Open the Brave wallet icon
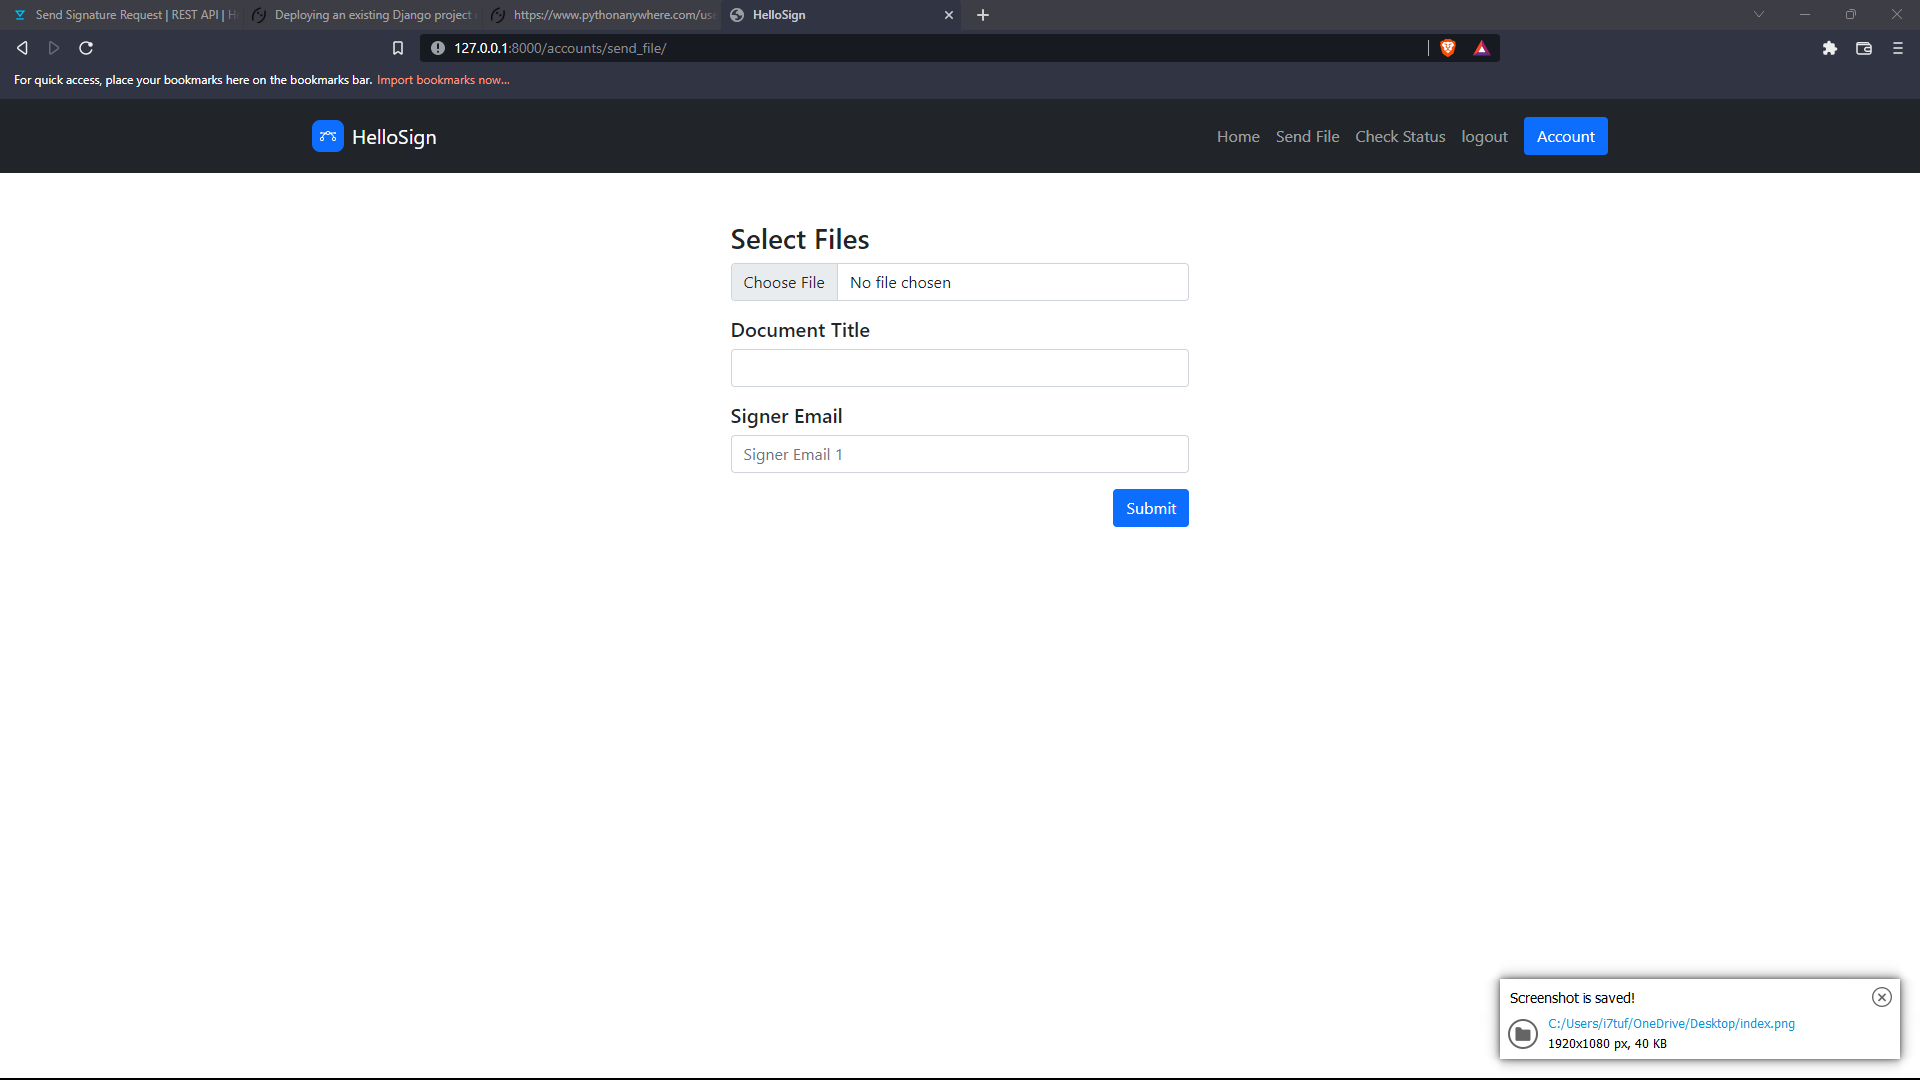The image size is (1920, 1080). point(1863,48)
